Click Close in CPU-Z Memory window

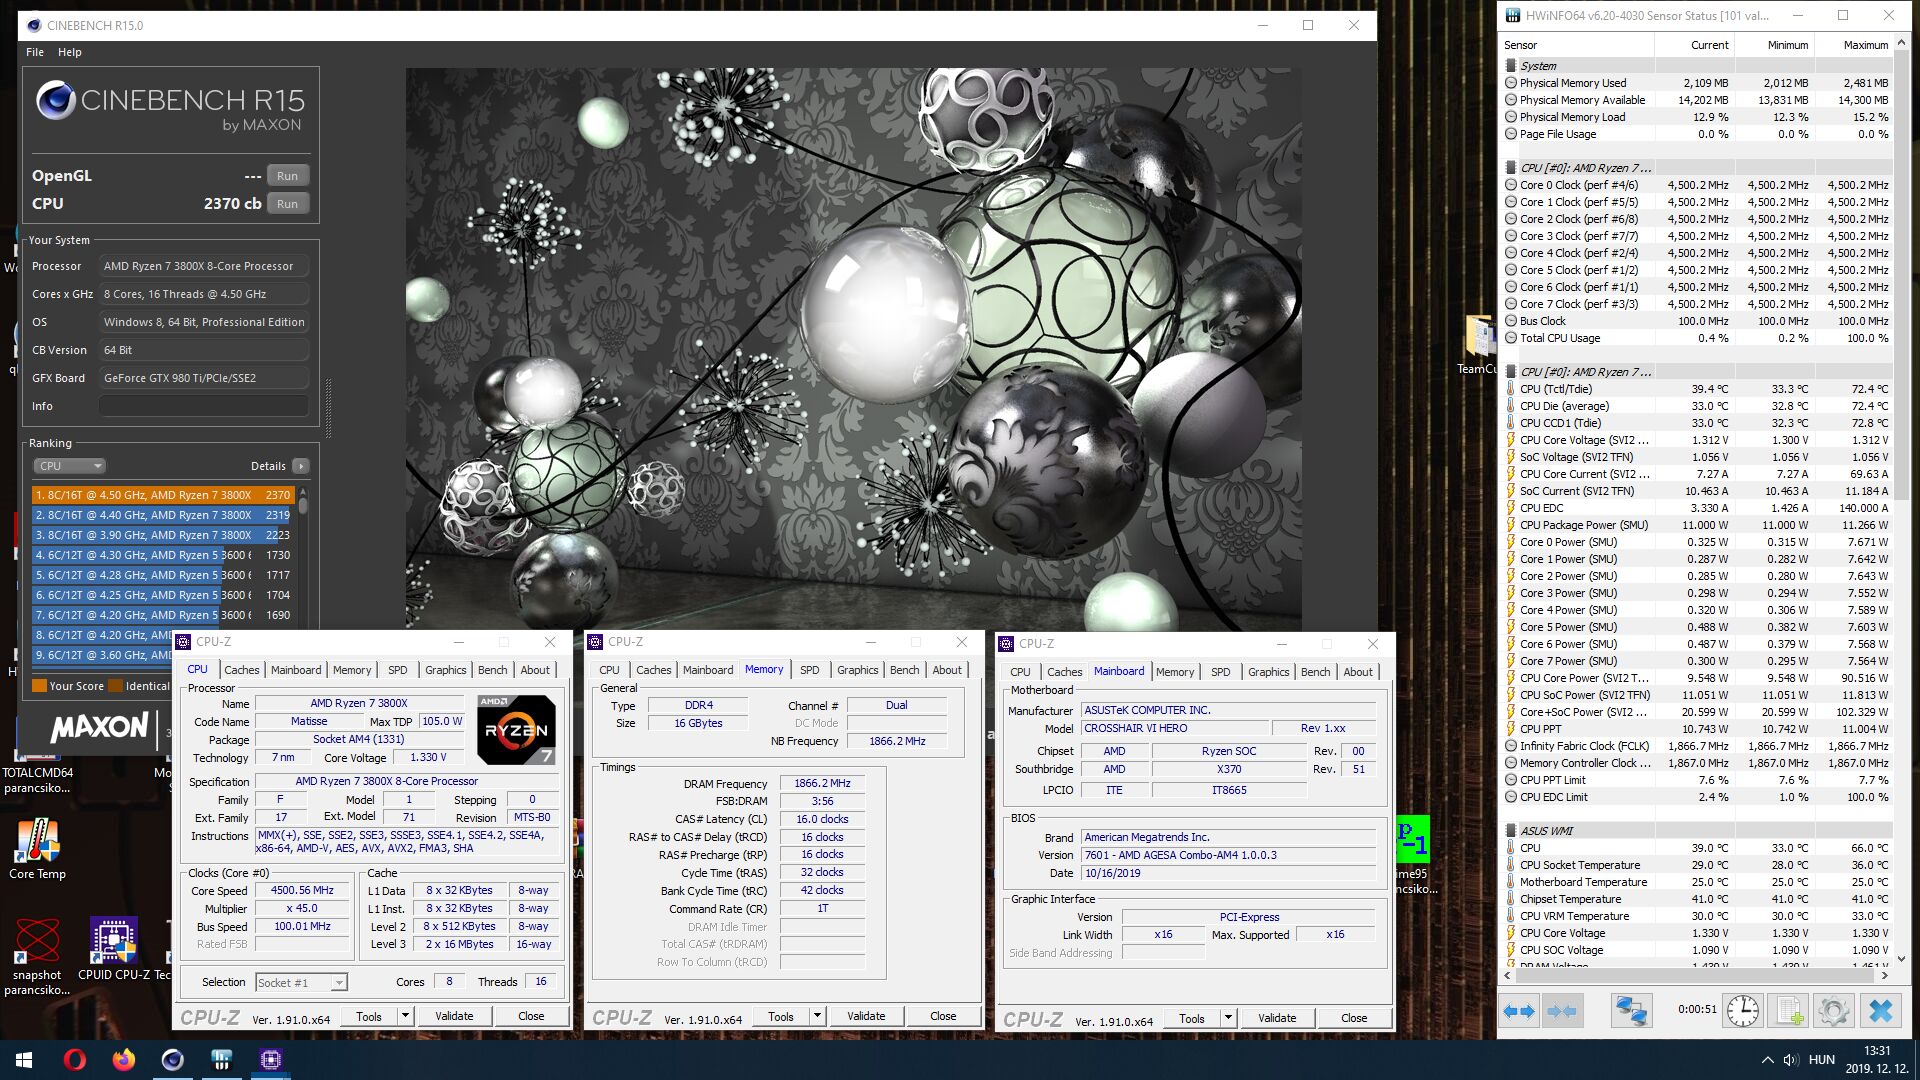click(943, 1016)
